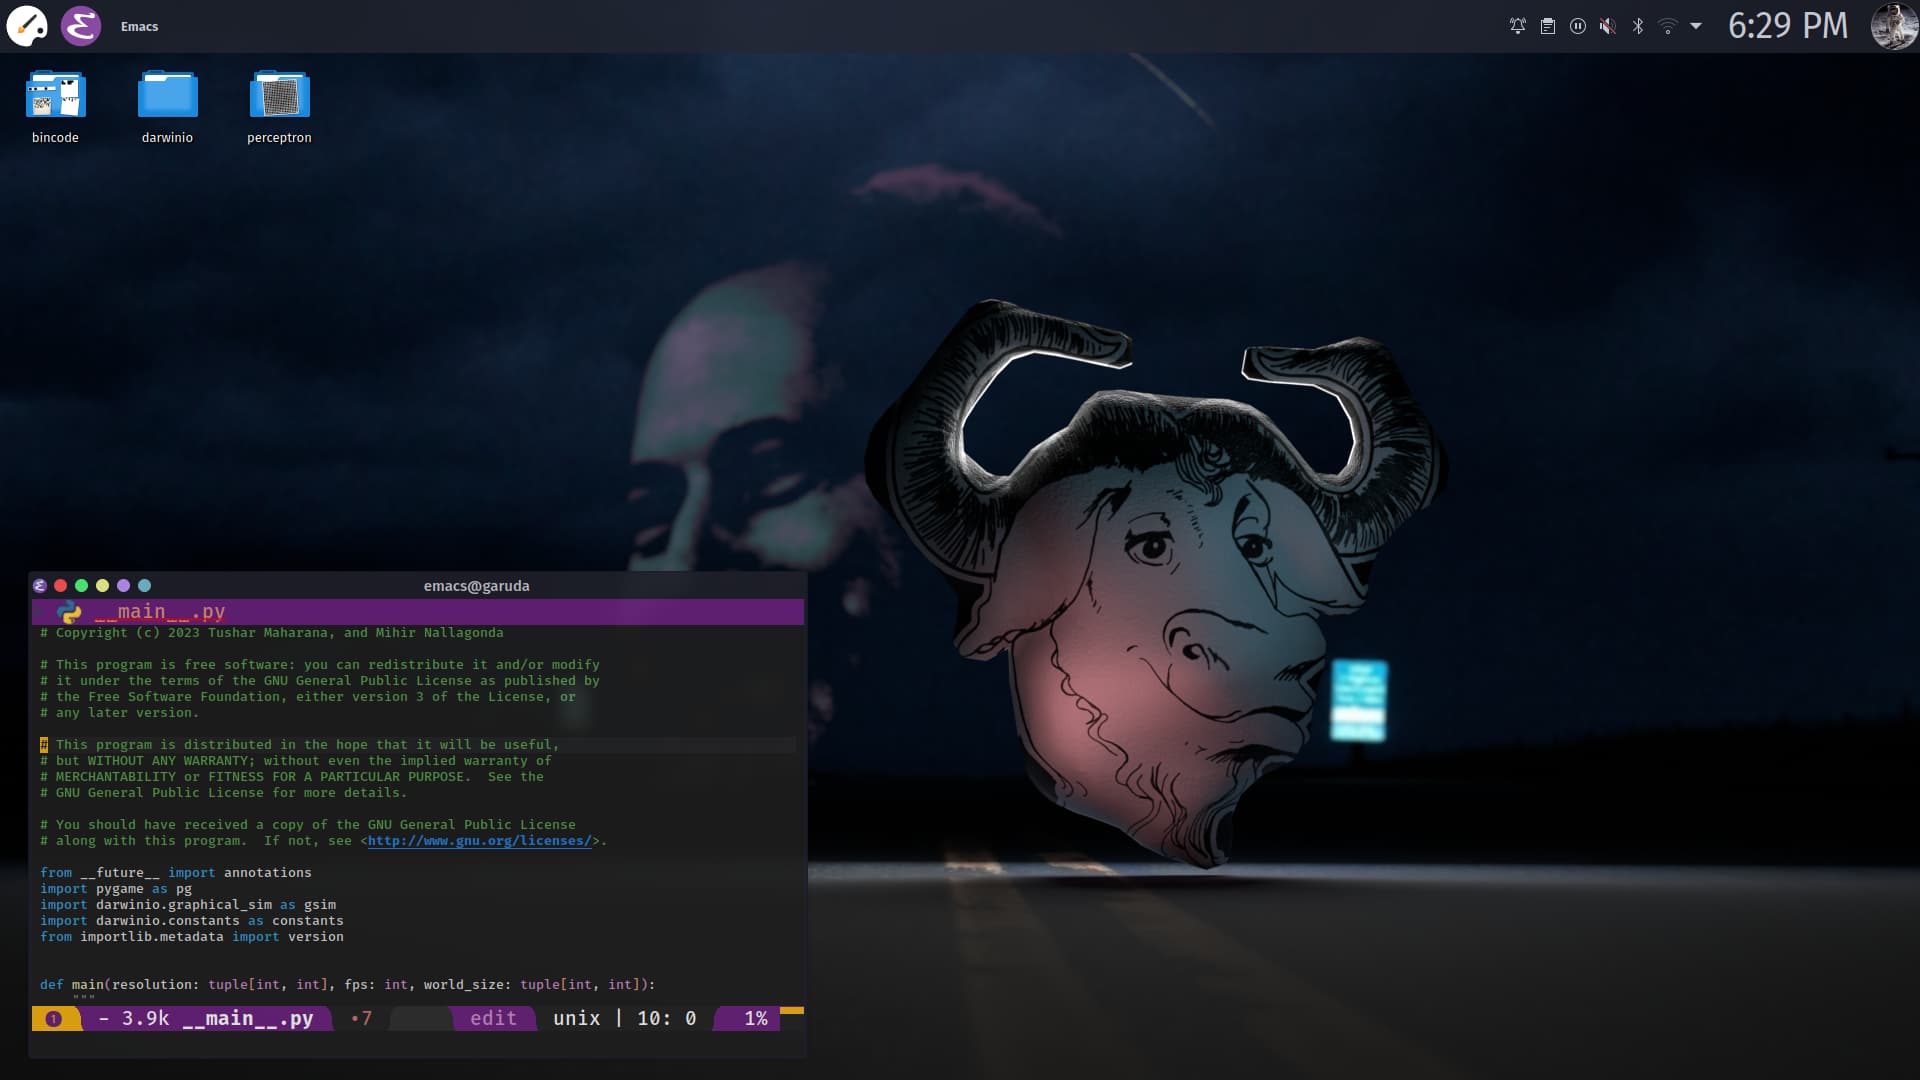Open the clipboard tray icon
The width and height of the screenshot is (1920, 1080).
pyautogui.click(x=1548, y=26)
